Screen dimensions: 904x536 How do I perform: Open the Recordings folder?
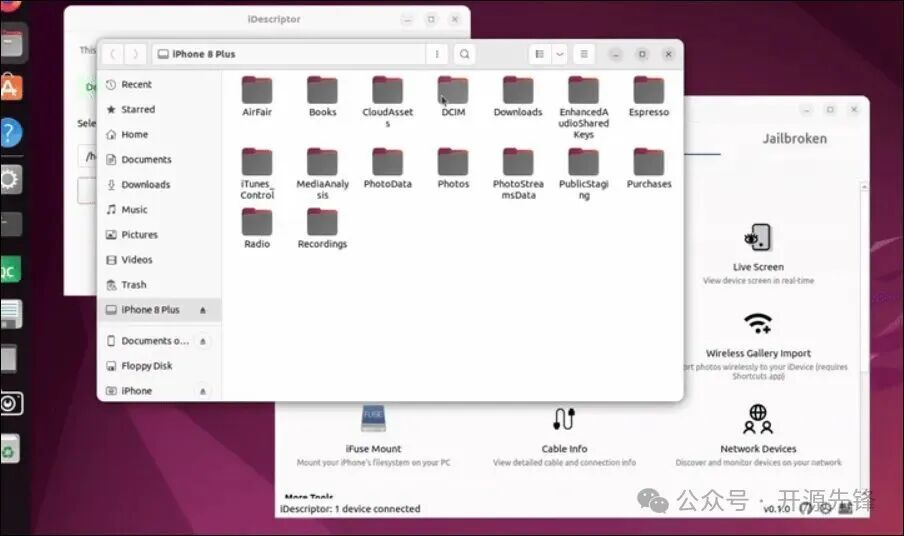click(x=322, y=229)
